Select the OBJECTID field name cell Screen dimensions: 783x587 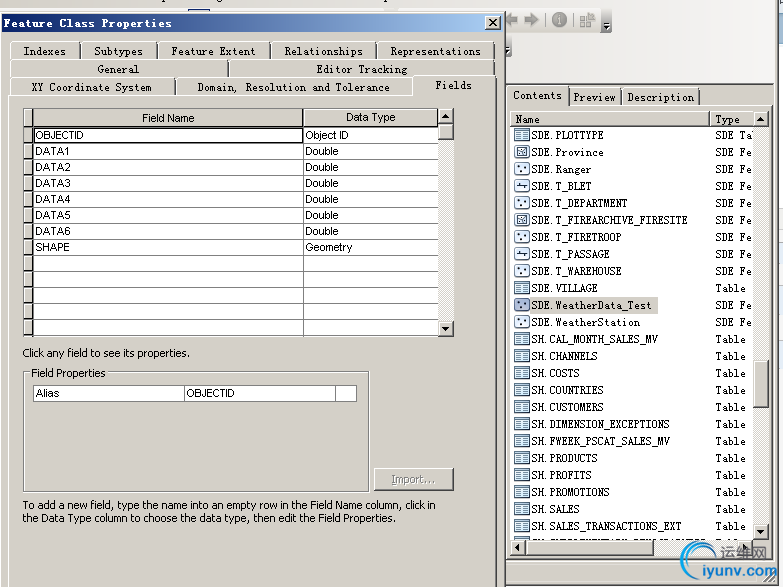pos(168,135)
